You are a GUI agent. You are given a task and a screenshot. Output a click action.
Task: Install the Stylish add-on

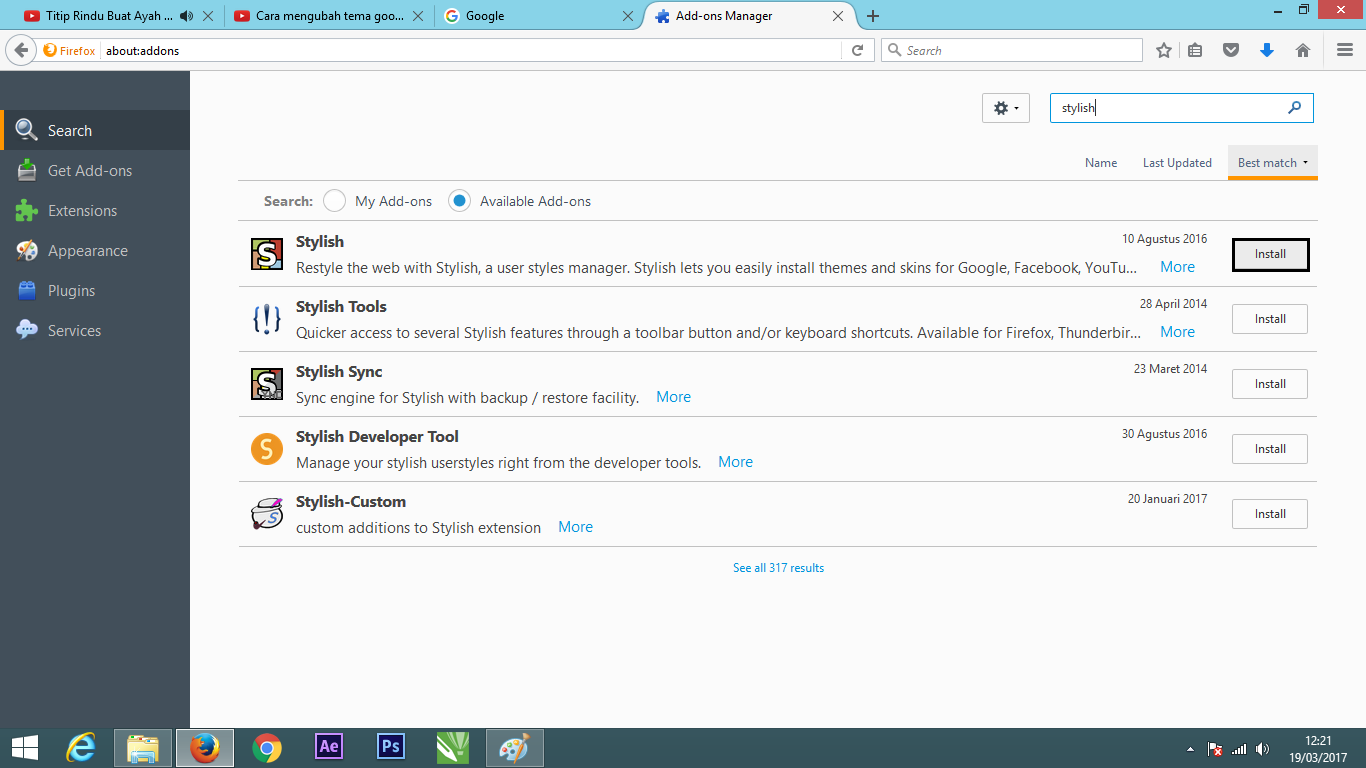click(1270, 254)
